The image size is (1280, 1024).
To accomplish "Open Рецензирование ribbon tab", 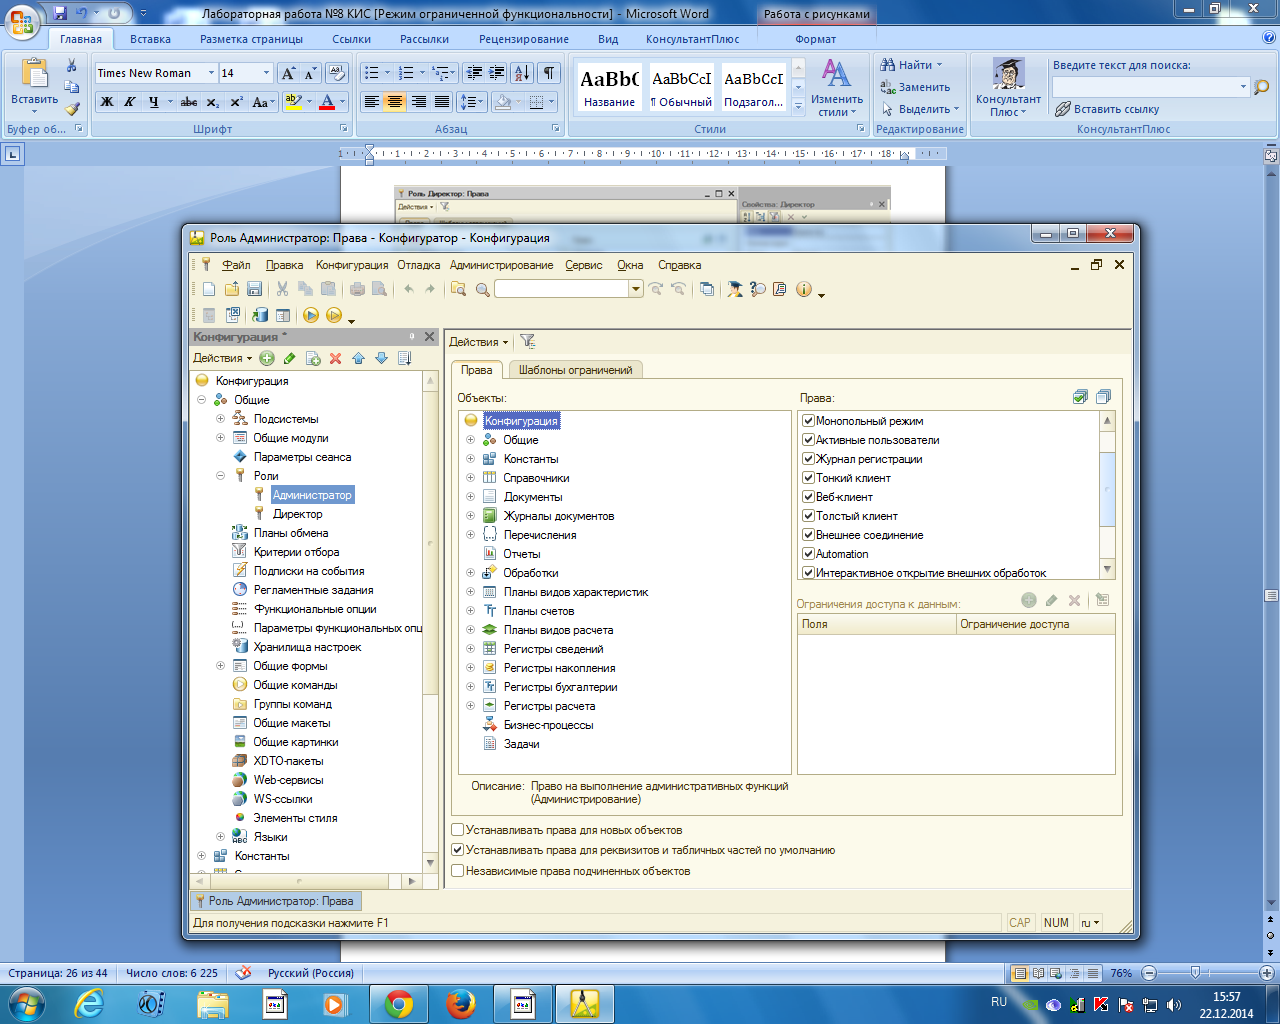I will pos(524,39).
